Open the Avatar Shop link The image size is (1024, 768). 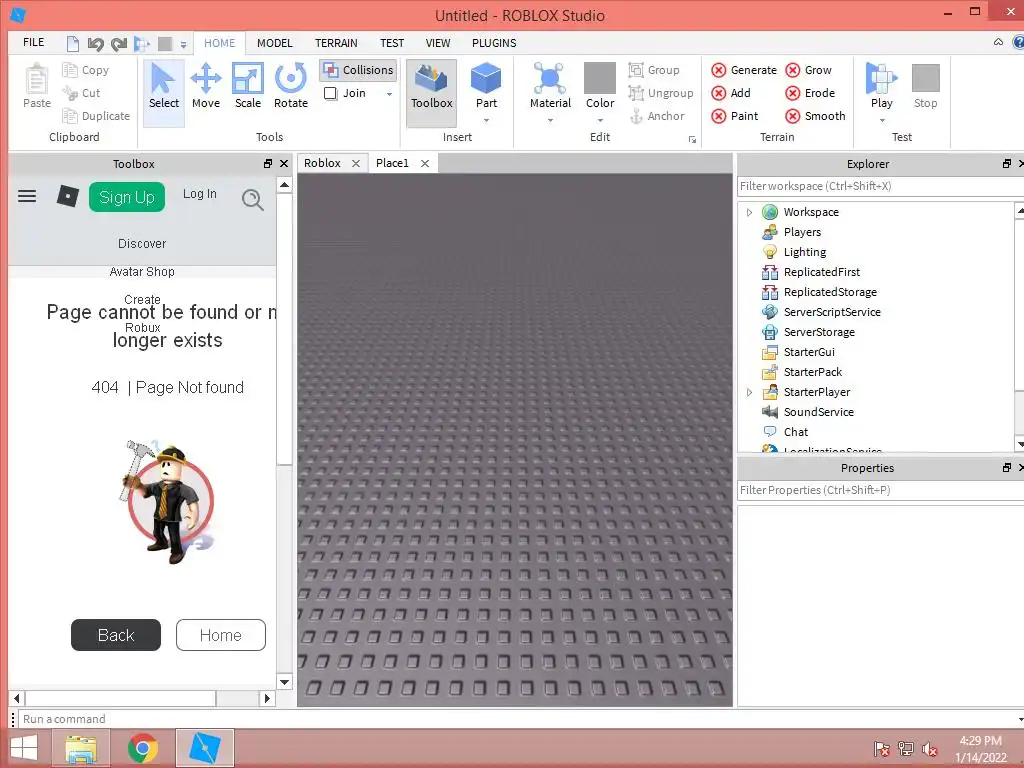click(142, 272)
